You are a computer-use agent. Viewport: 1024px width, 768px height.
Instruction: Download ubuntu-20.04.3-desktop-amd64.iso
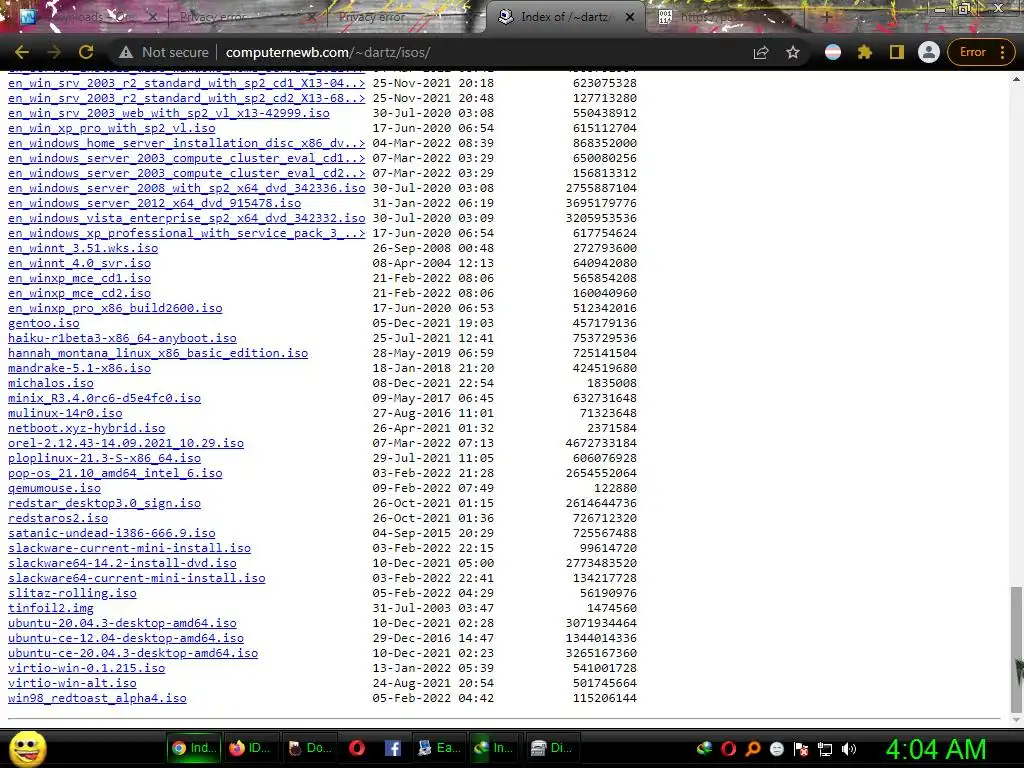click(x=122, y=624)
